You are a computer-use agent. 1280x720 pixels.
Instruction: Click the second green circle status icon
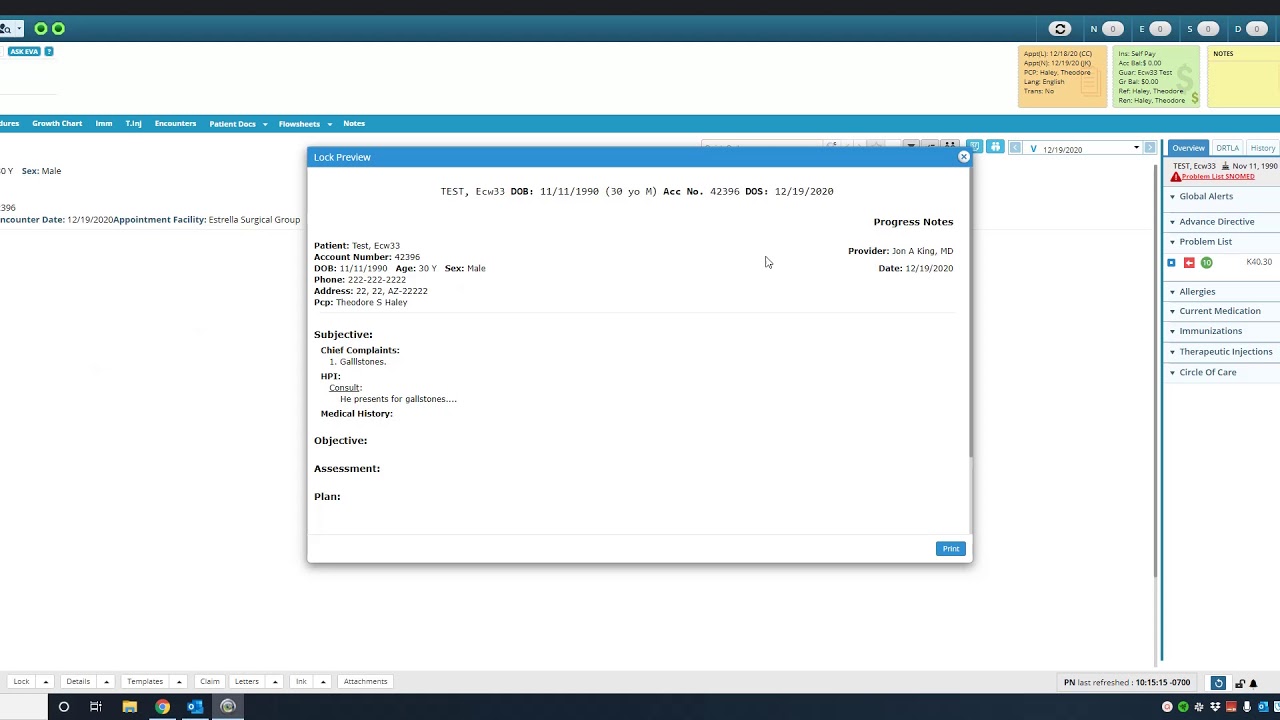pos(58,29)
